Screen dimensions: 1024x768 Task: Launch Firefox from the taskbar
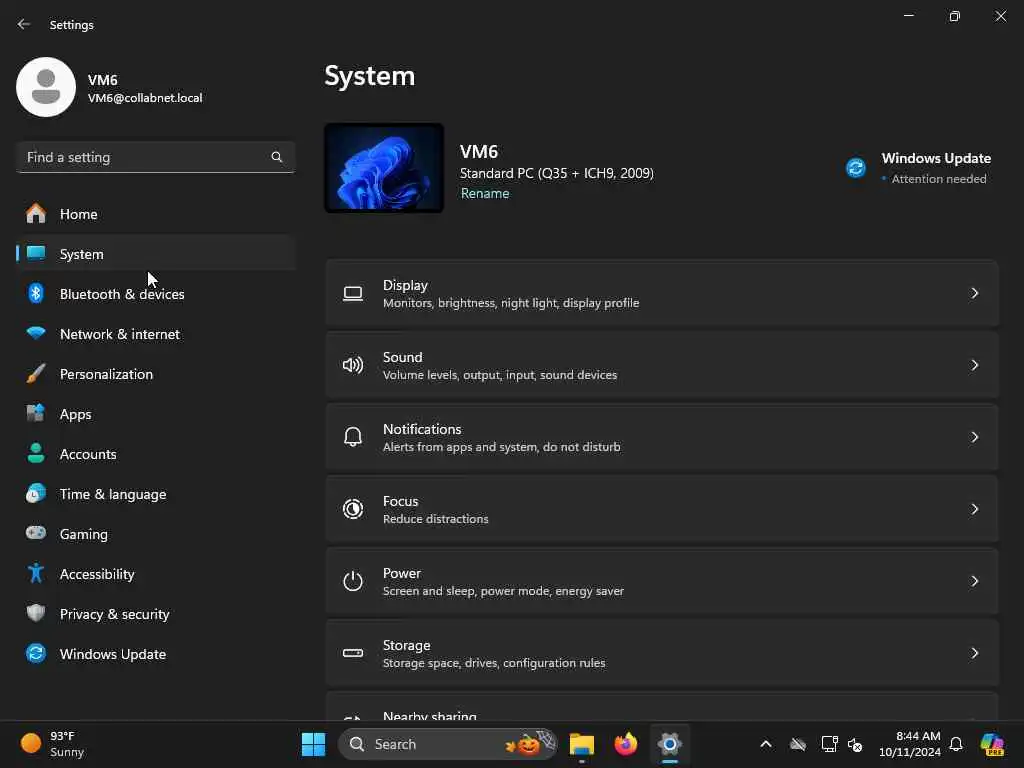(626, 744)
